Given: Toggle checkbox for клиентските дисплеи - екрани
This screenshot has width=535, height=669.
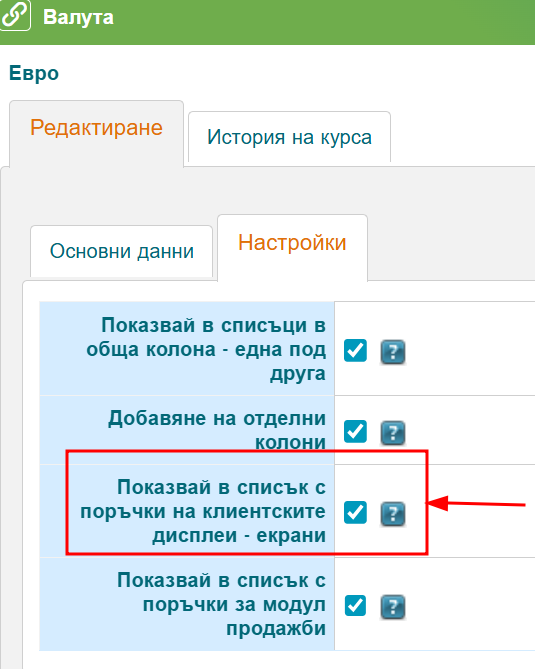Looking at the screenshot, I should [355, 512].
